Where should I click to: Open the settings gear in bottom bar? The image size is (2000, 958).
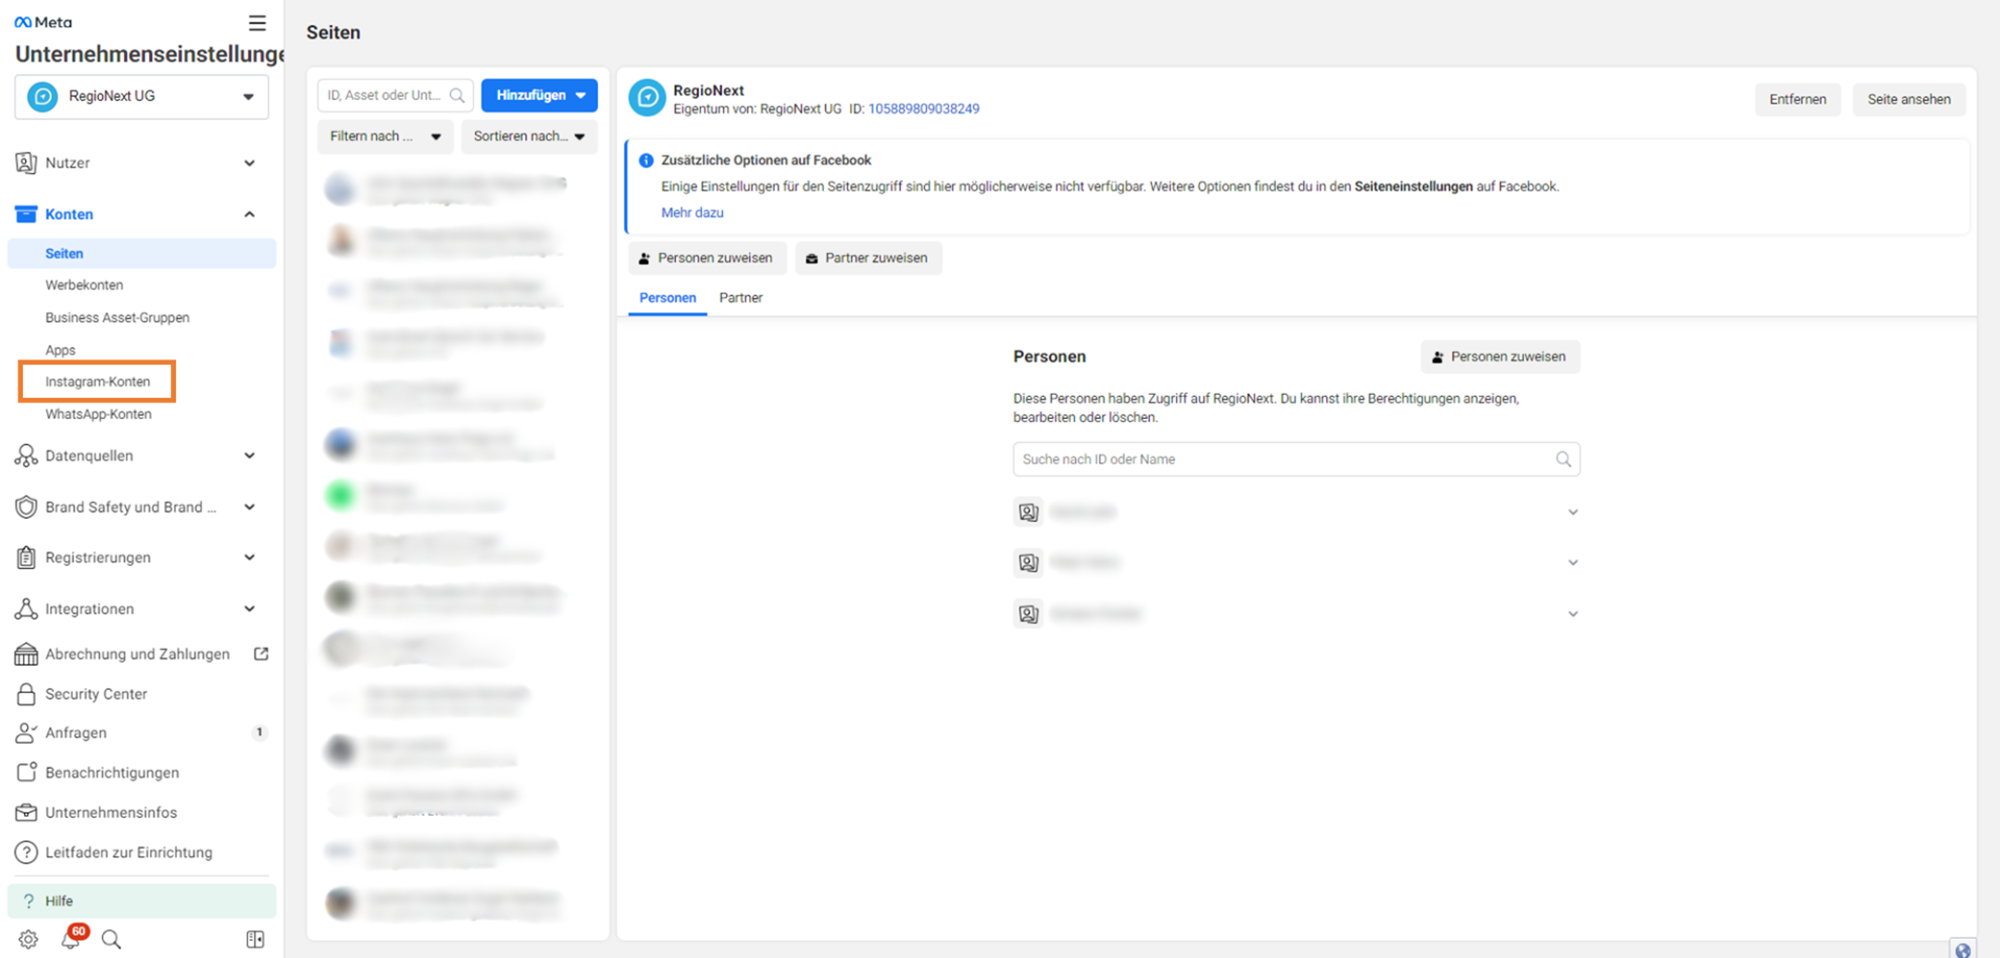coord(28,939)
